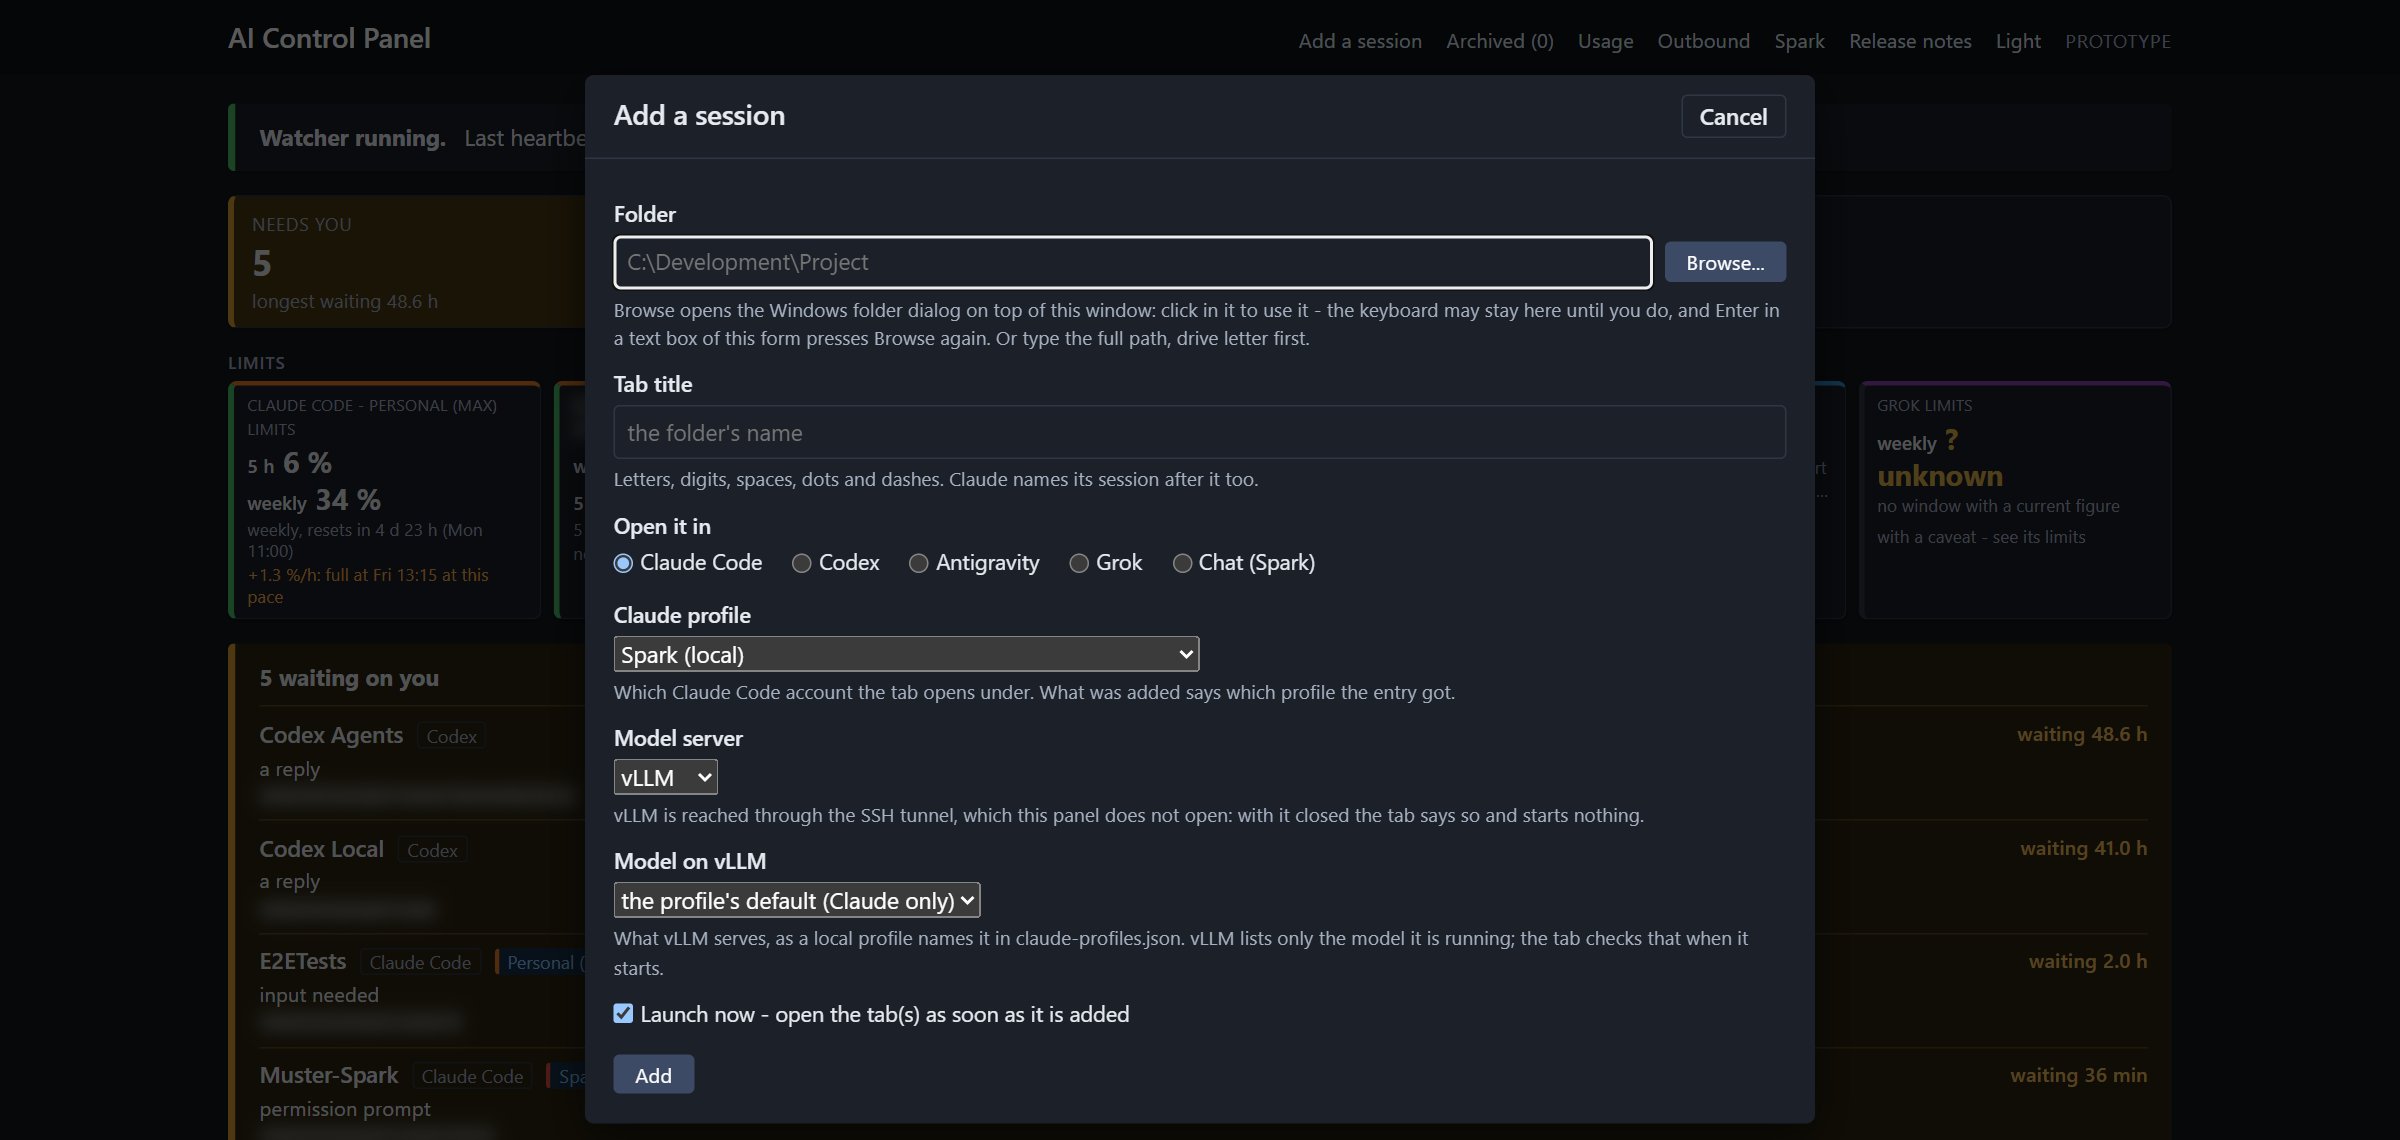Switch to Light theme
The height and width of the screenshot is (1140, 2400).
point(2018,41)
